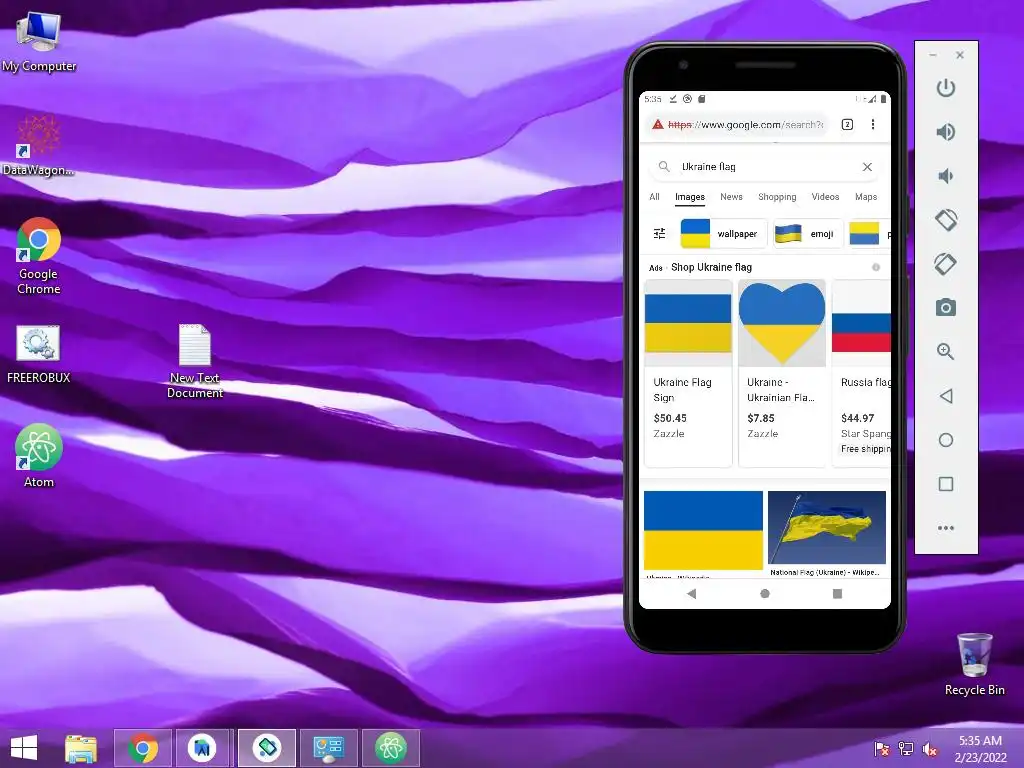Open the waving National Flag Wikipedia image
This screenshot has height=768, width=1024.
tap(827, 528)
